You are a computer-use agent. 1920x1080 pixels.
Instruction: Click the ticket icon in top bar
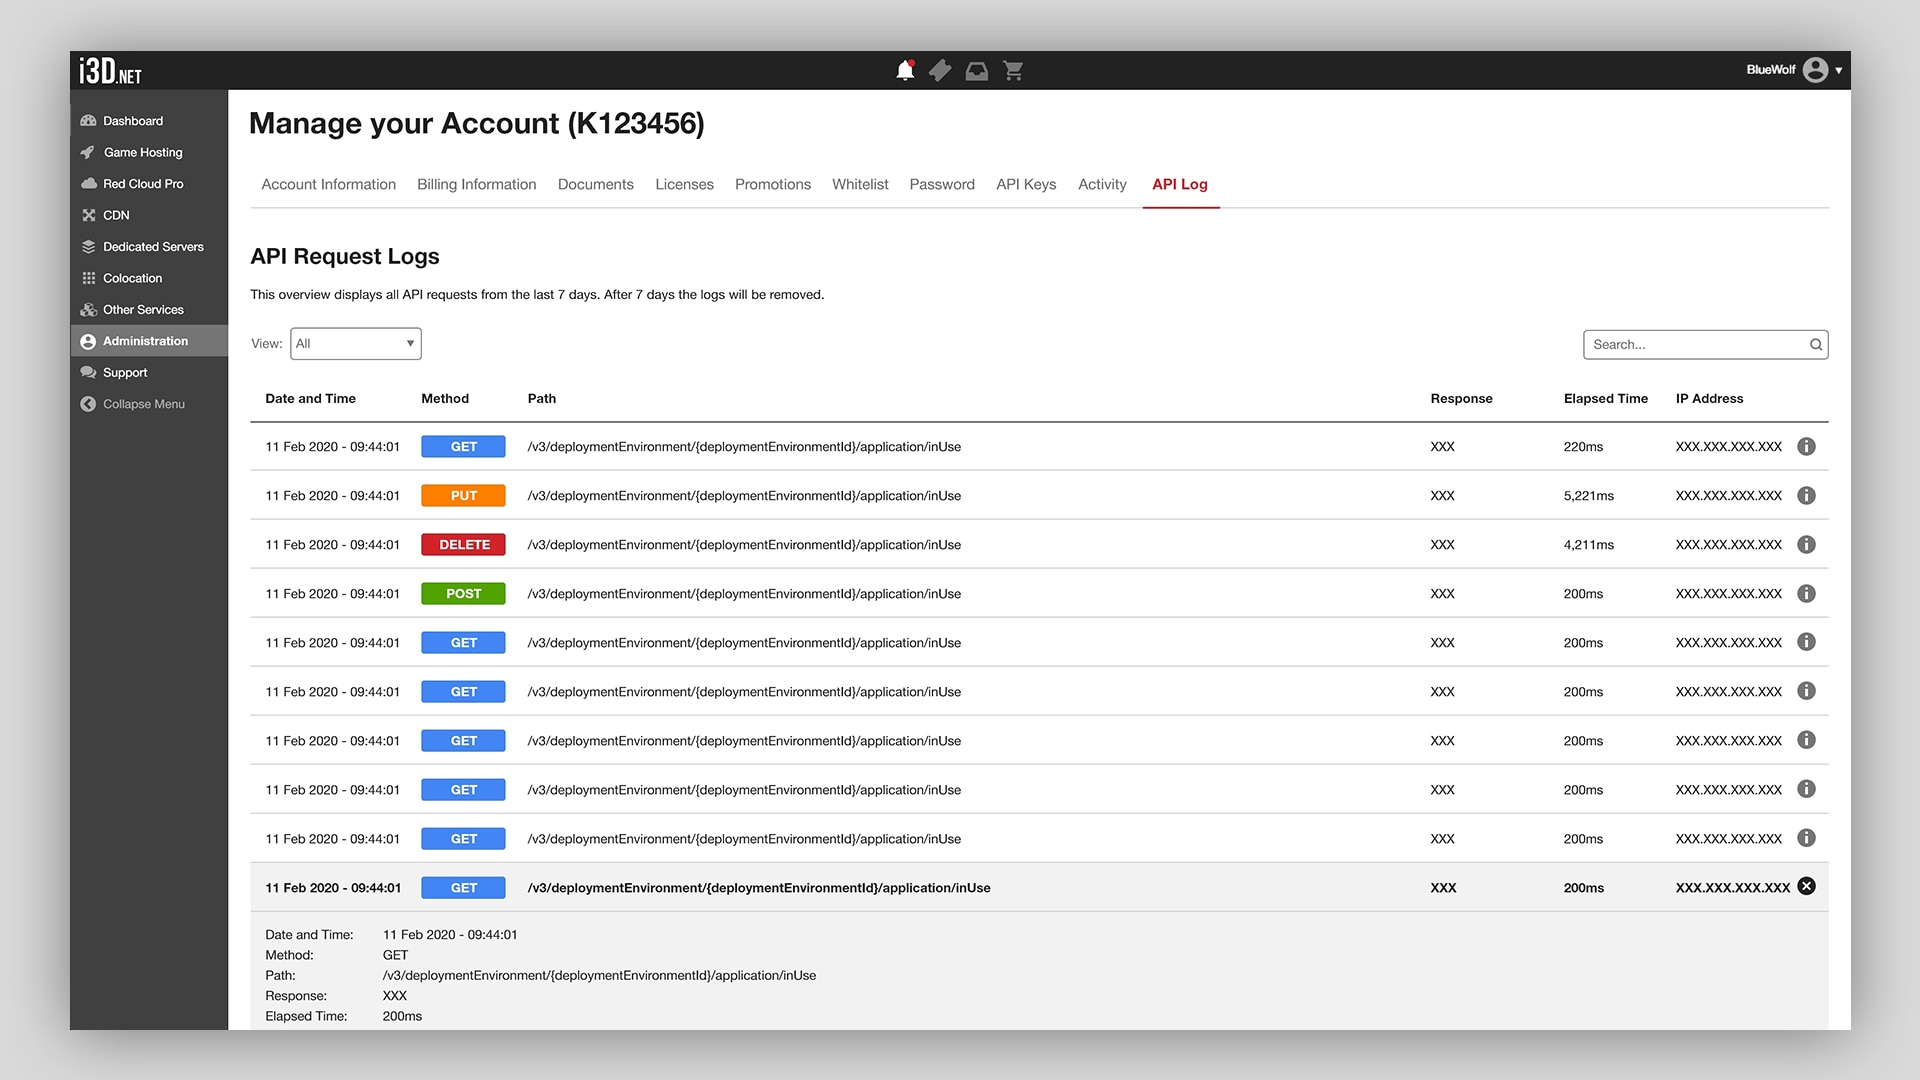point(940,70)
